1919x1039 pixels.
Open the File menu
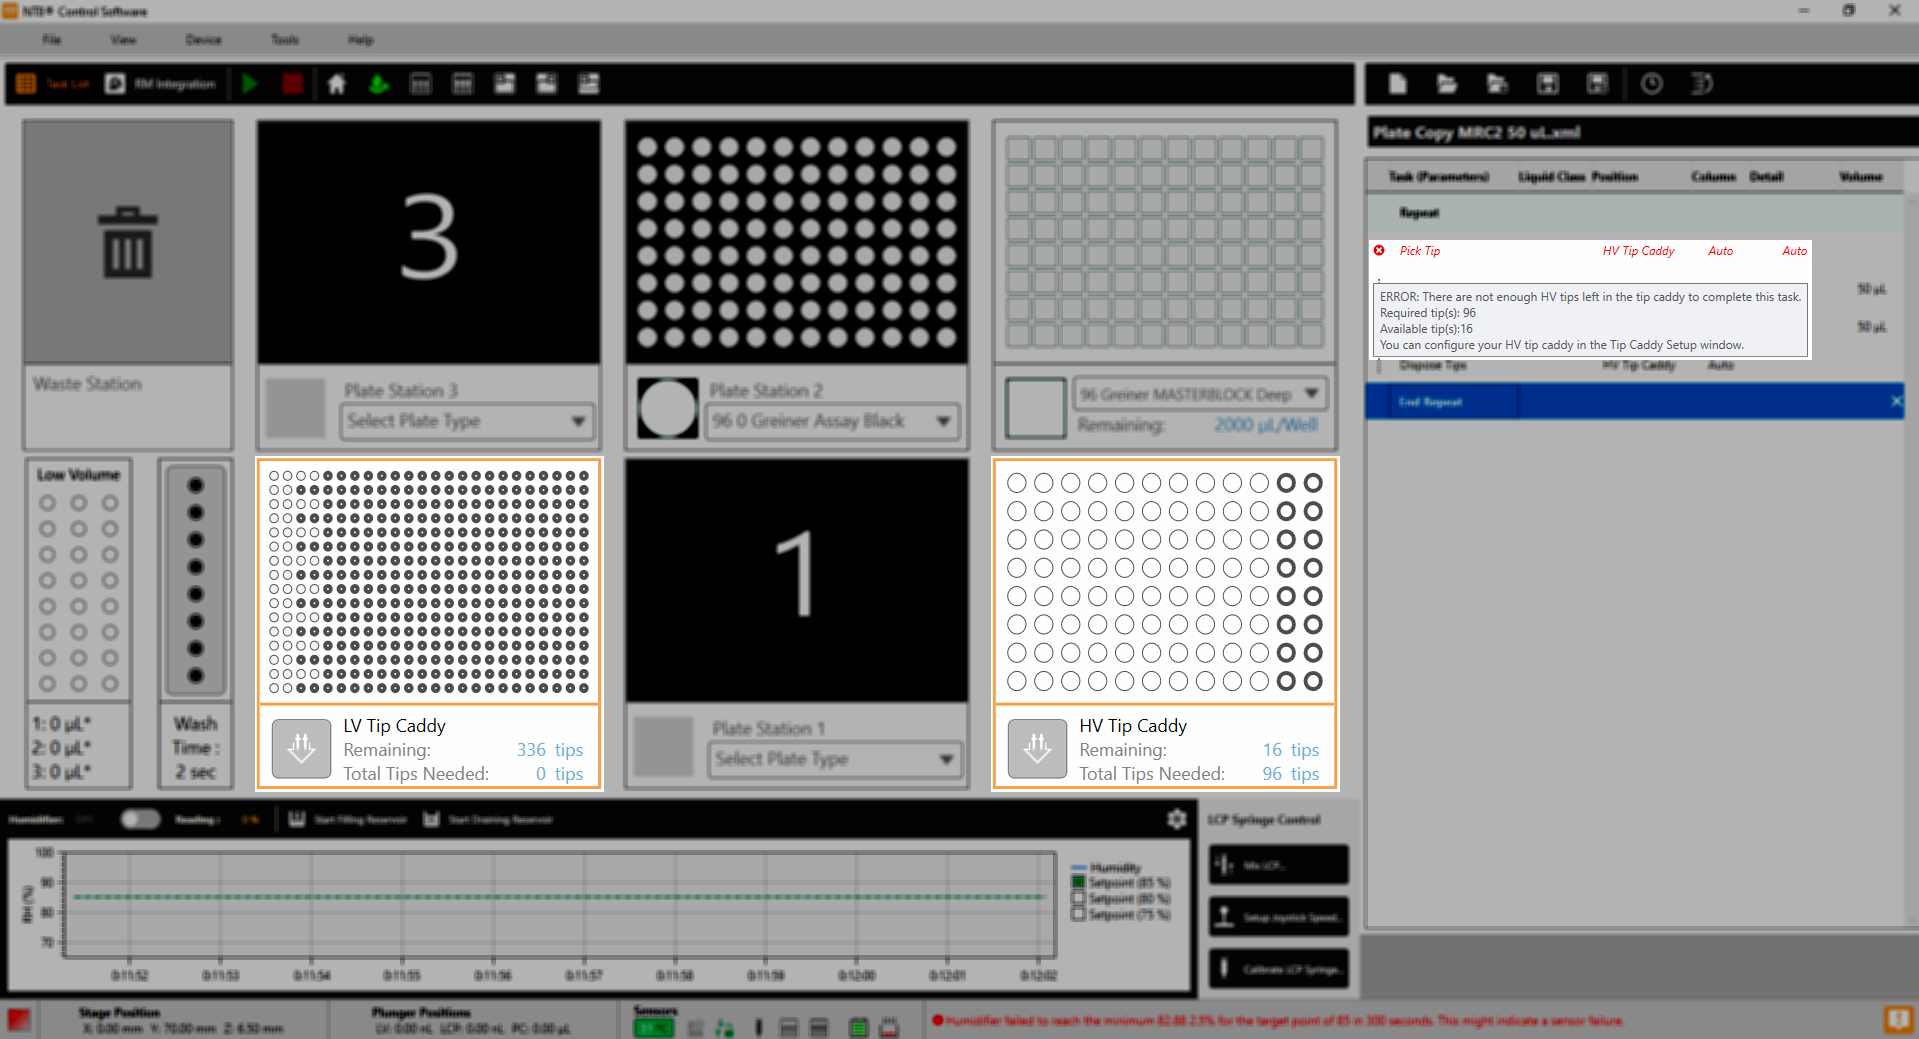pyautogui.click(x=52, y=40)
